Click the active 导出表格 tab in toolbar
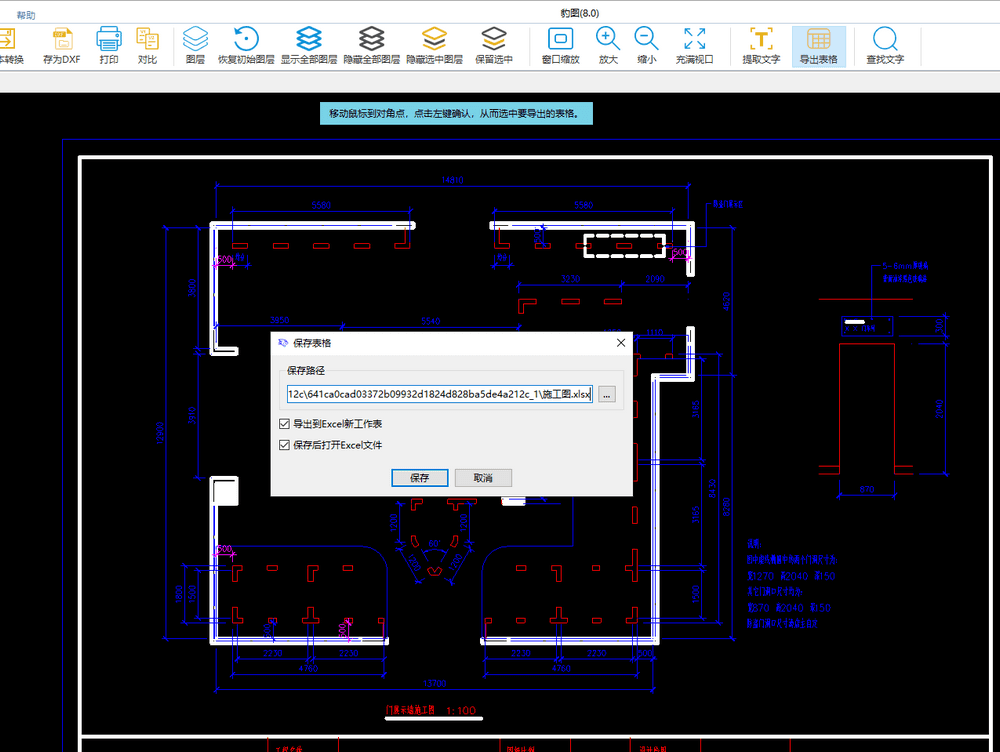This screenshot has height=752, width=1000. pyautogui.click(x=821, y=44)
